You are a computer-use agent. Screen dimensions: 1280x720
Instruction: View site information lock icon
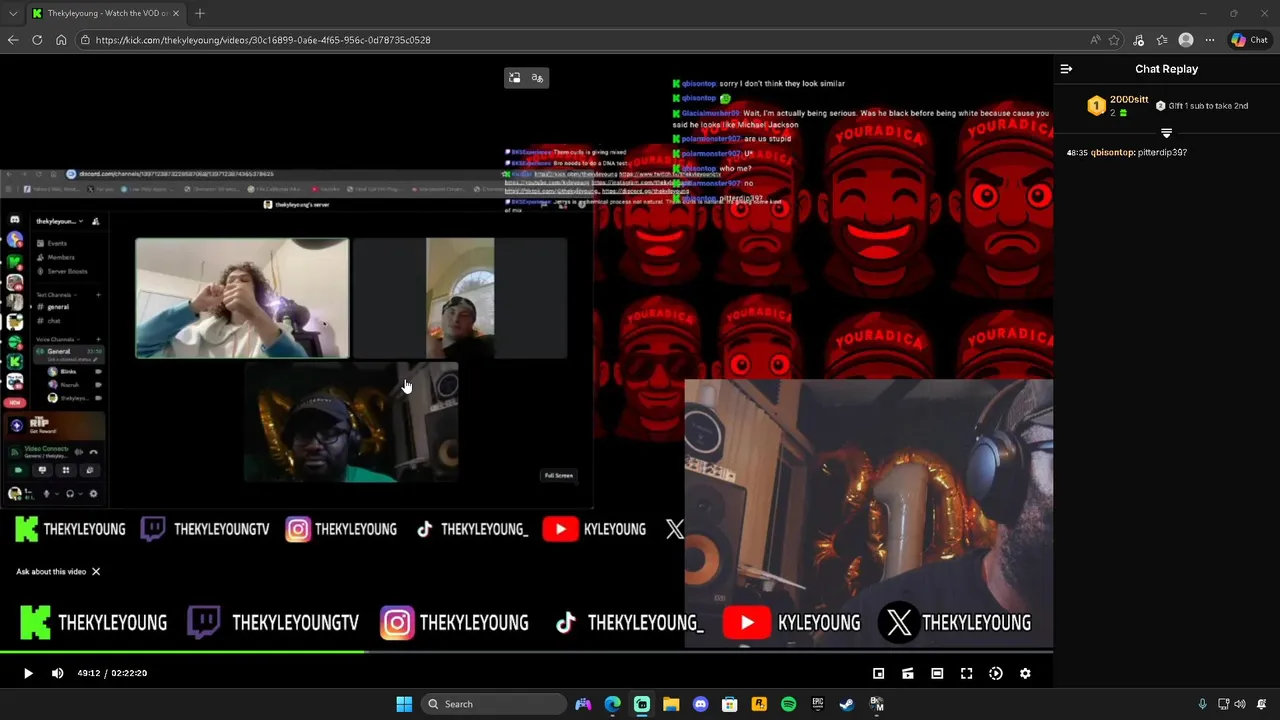[x=85, y=40]
